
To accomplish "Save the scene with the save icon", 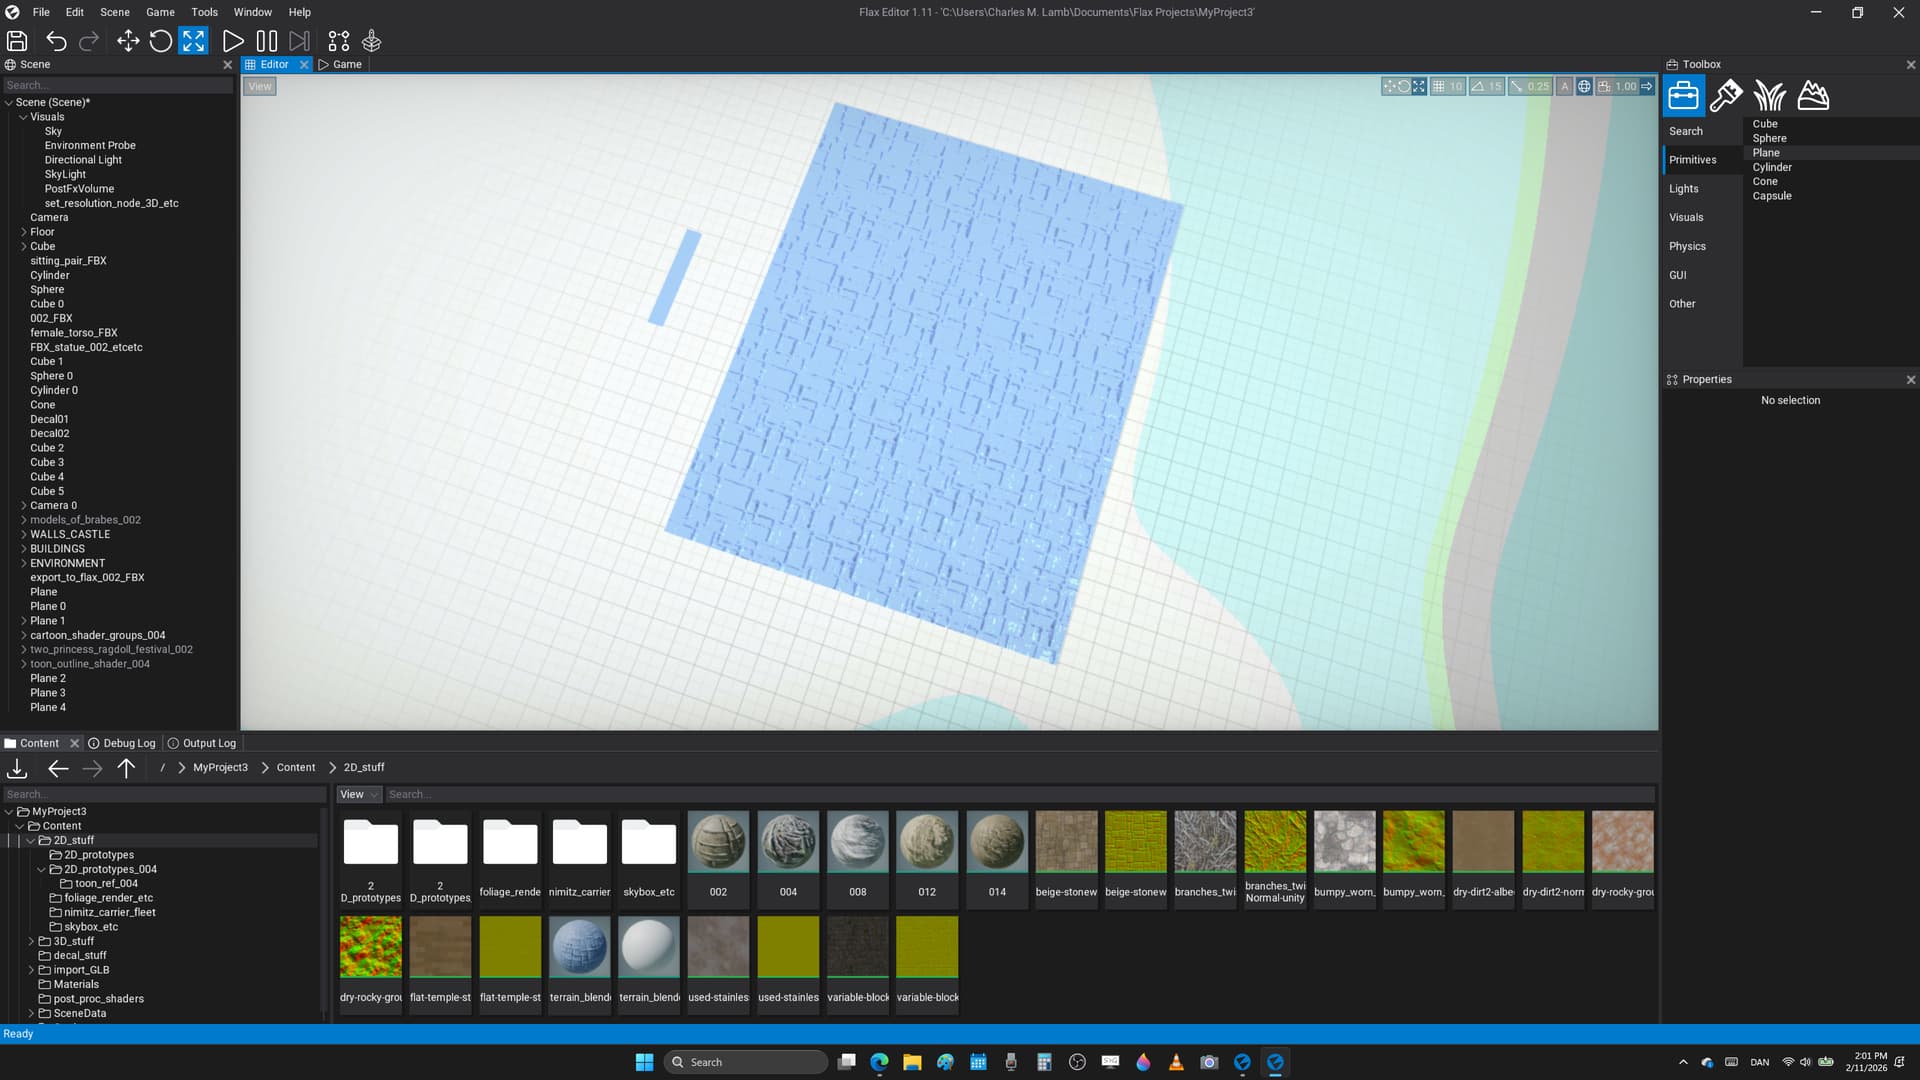I will click(x=17, y=41).
